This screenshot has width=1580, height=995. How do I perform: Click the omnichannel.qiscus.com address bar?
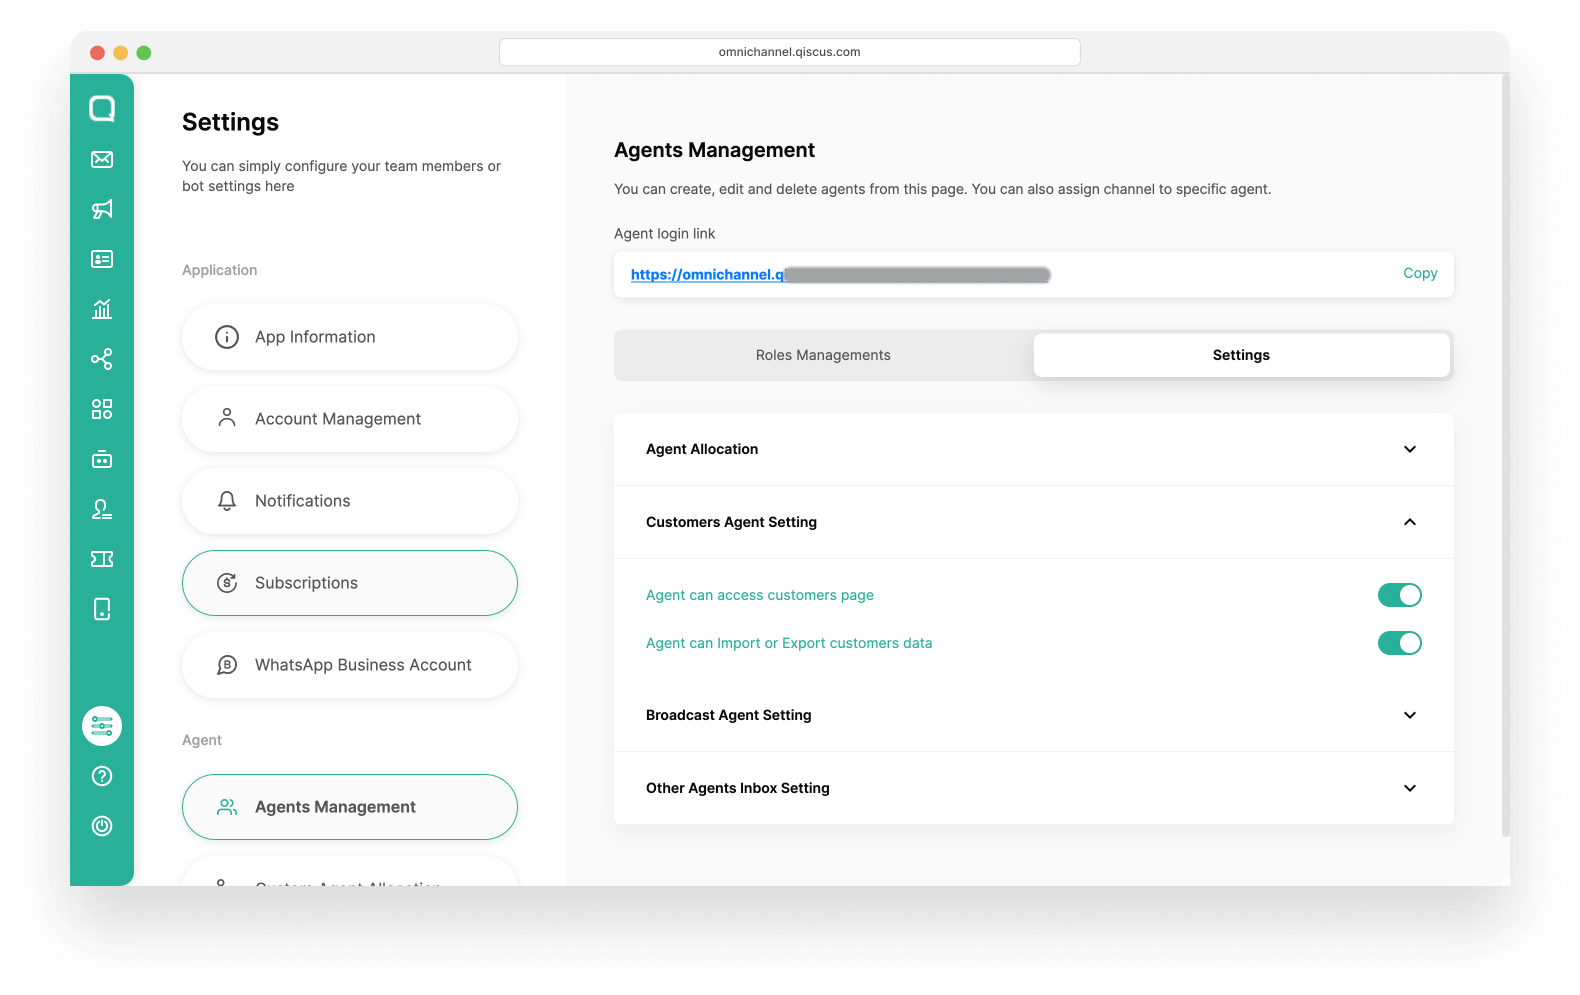tap(790, 52)
